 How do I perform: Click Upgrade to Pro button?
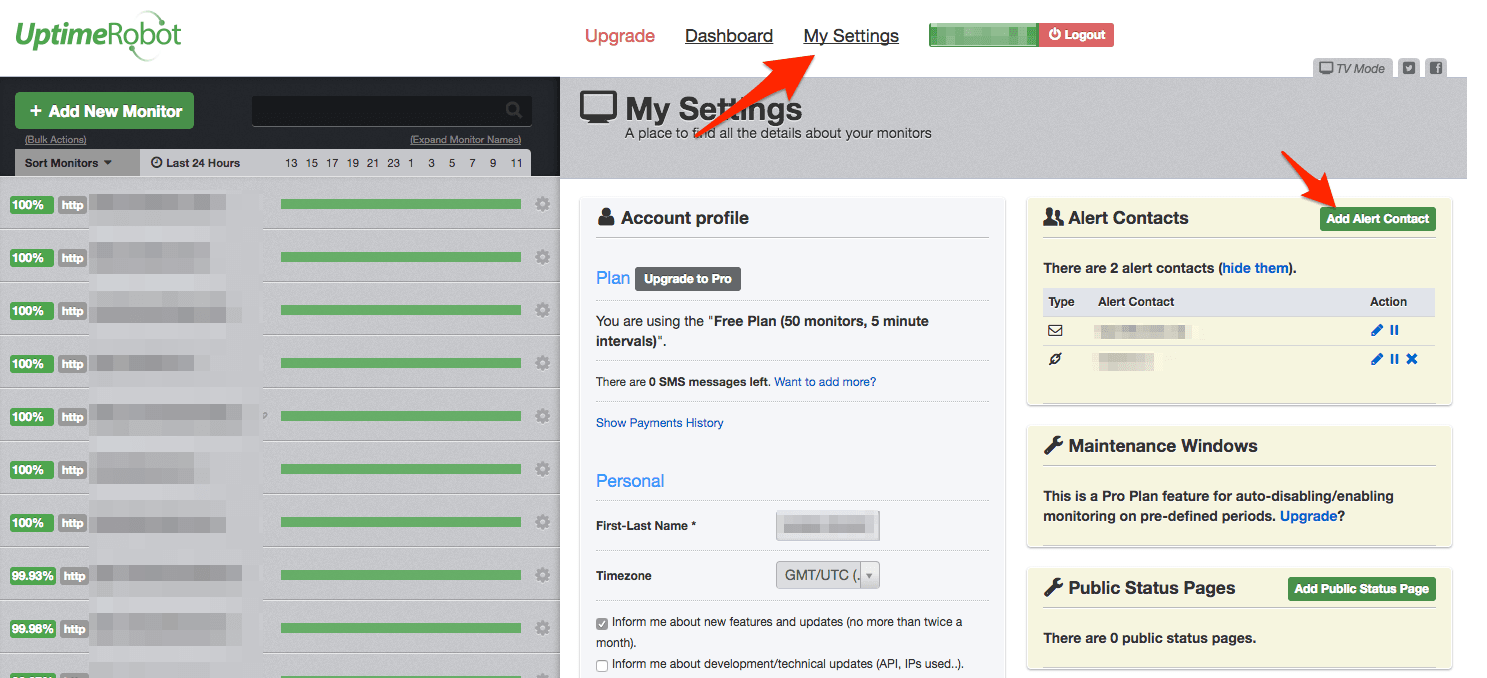click(x=688, y=279)
